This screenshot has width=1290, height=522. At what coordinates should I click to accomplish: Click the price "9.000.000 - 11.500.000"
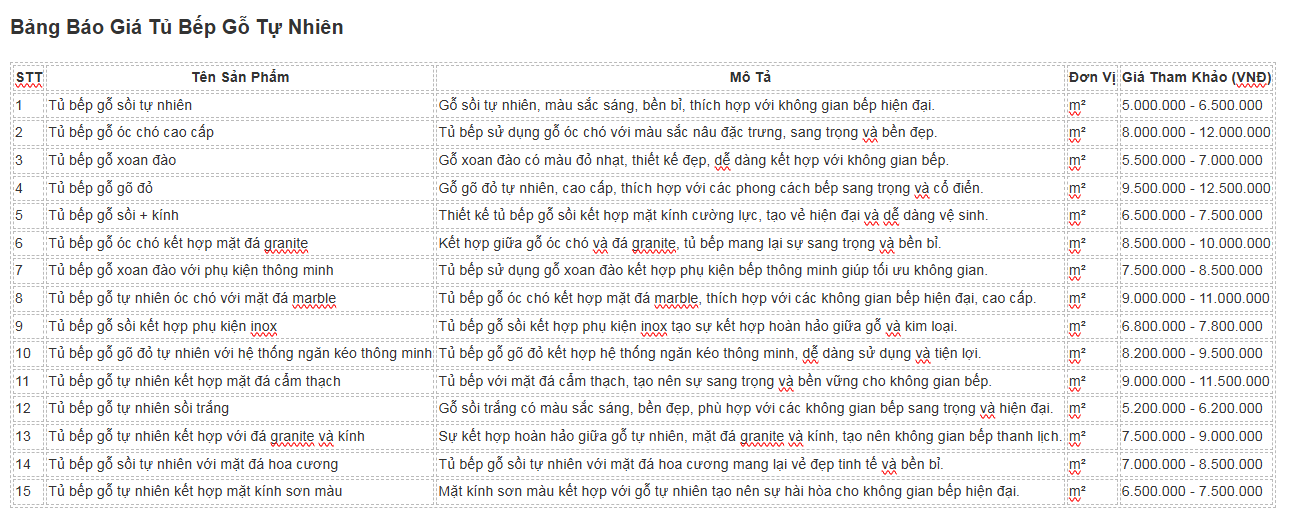pos(1196,381)
